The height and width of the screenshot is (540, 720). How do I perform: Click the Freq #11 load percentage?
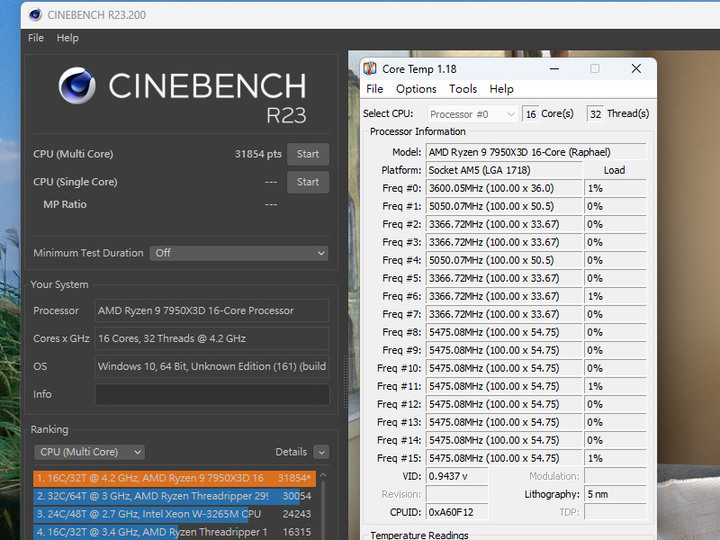615,386
